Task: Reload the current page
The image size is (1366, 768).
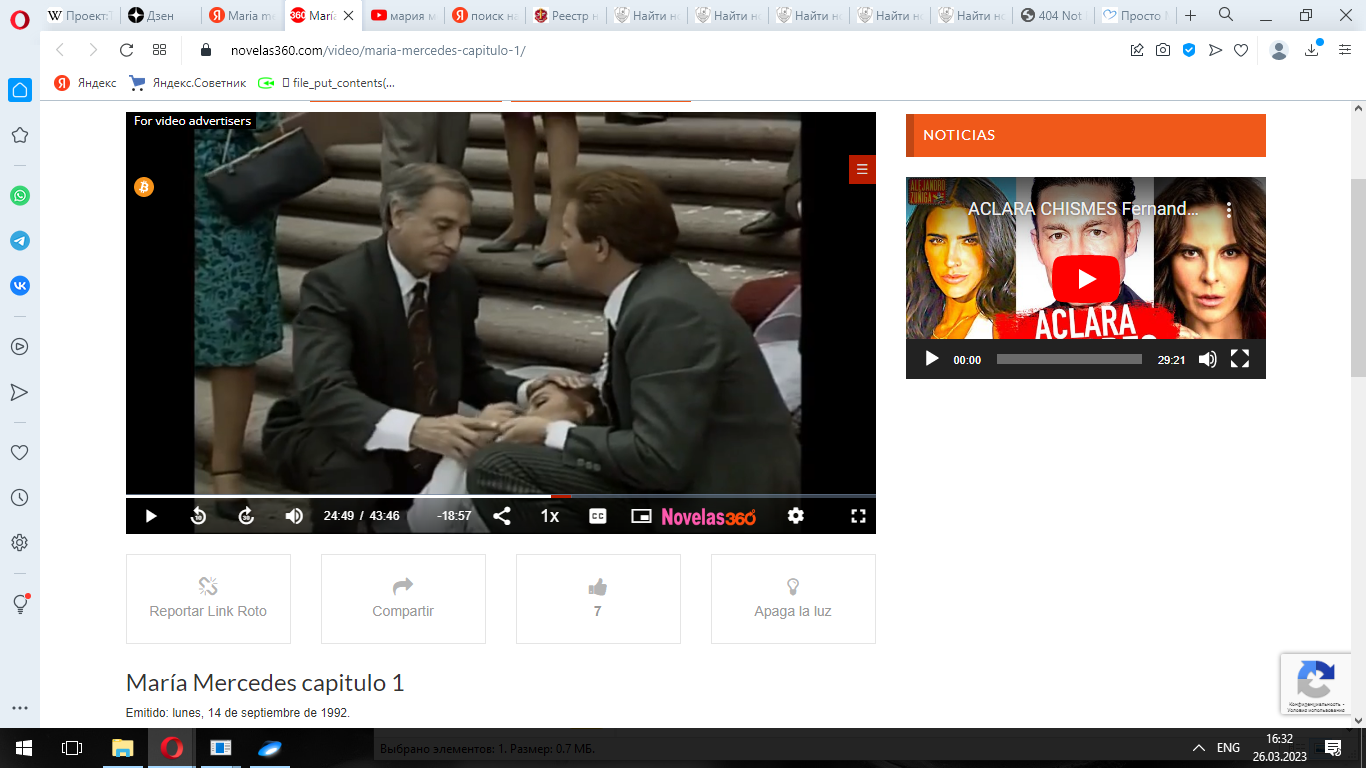Action: point(126,50)
